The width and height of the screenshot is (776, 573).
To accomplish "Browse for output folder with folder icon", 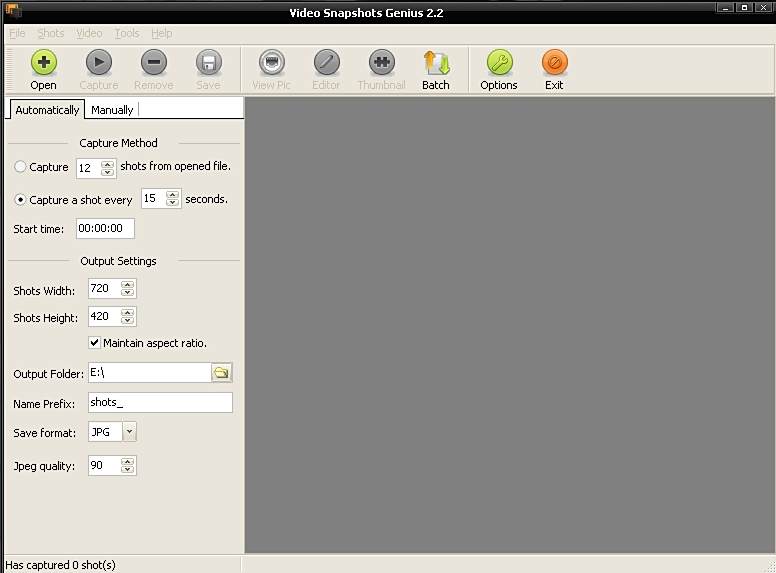I will (x=221, y=373).
